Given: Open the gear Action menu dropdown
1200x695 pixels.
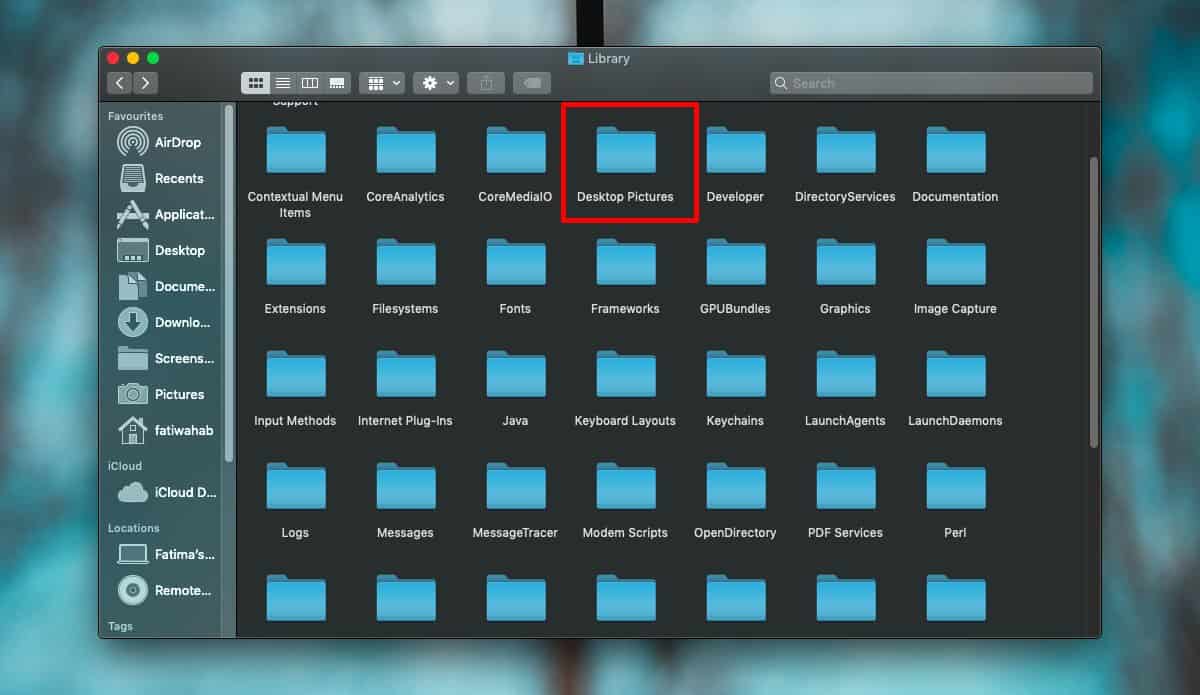Looking at the screenshot, I should tap(436, 83).
